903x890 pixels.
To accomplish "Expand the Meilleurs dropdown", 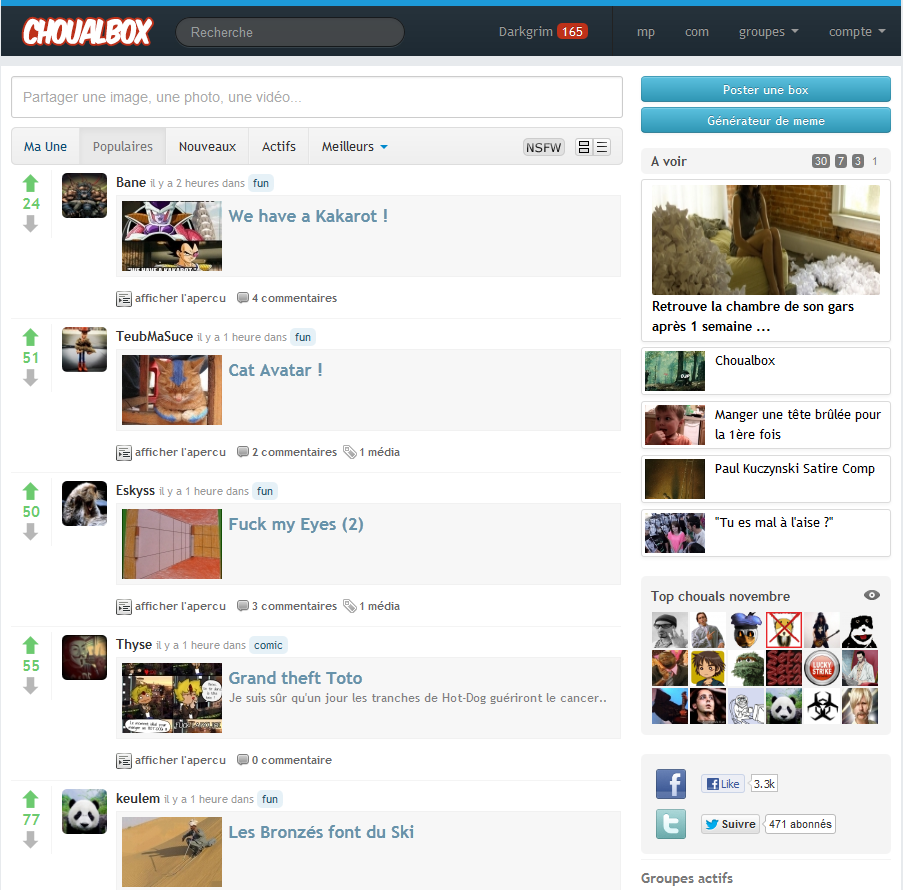I will pyautogui.click(x=354, y=147).
